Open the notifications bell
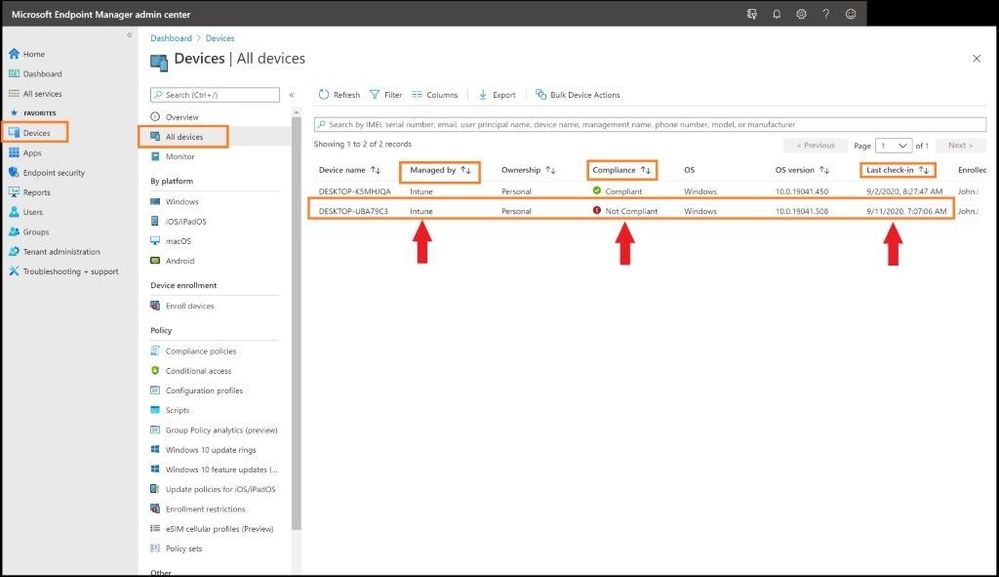Screen dimensions: 999x577 click(x=777, y=14)
